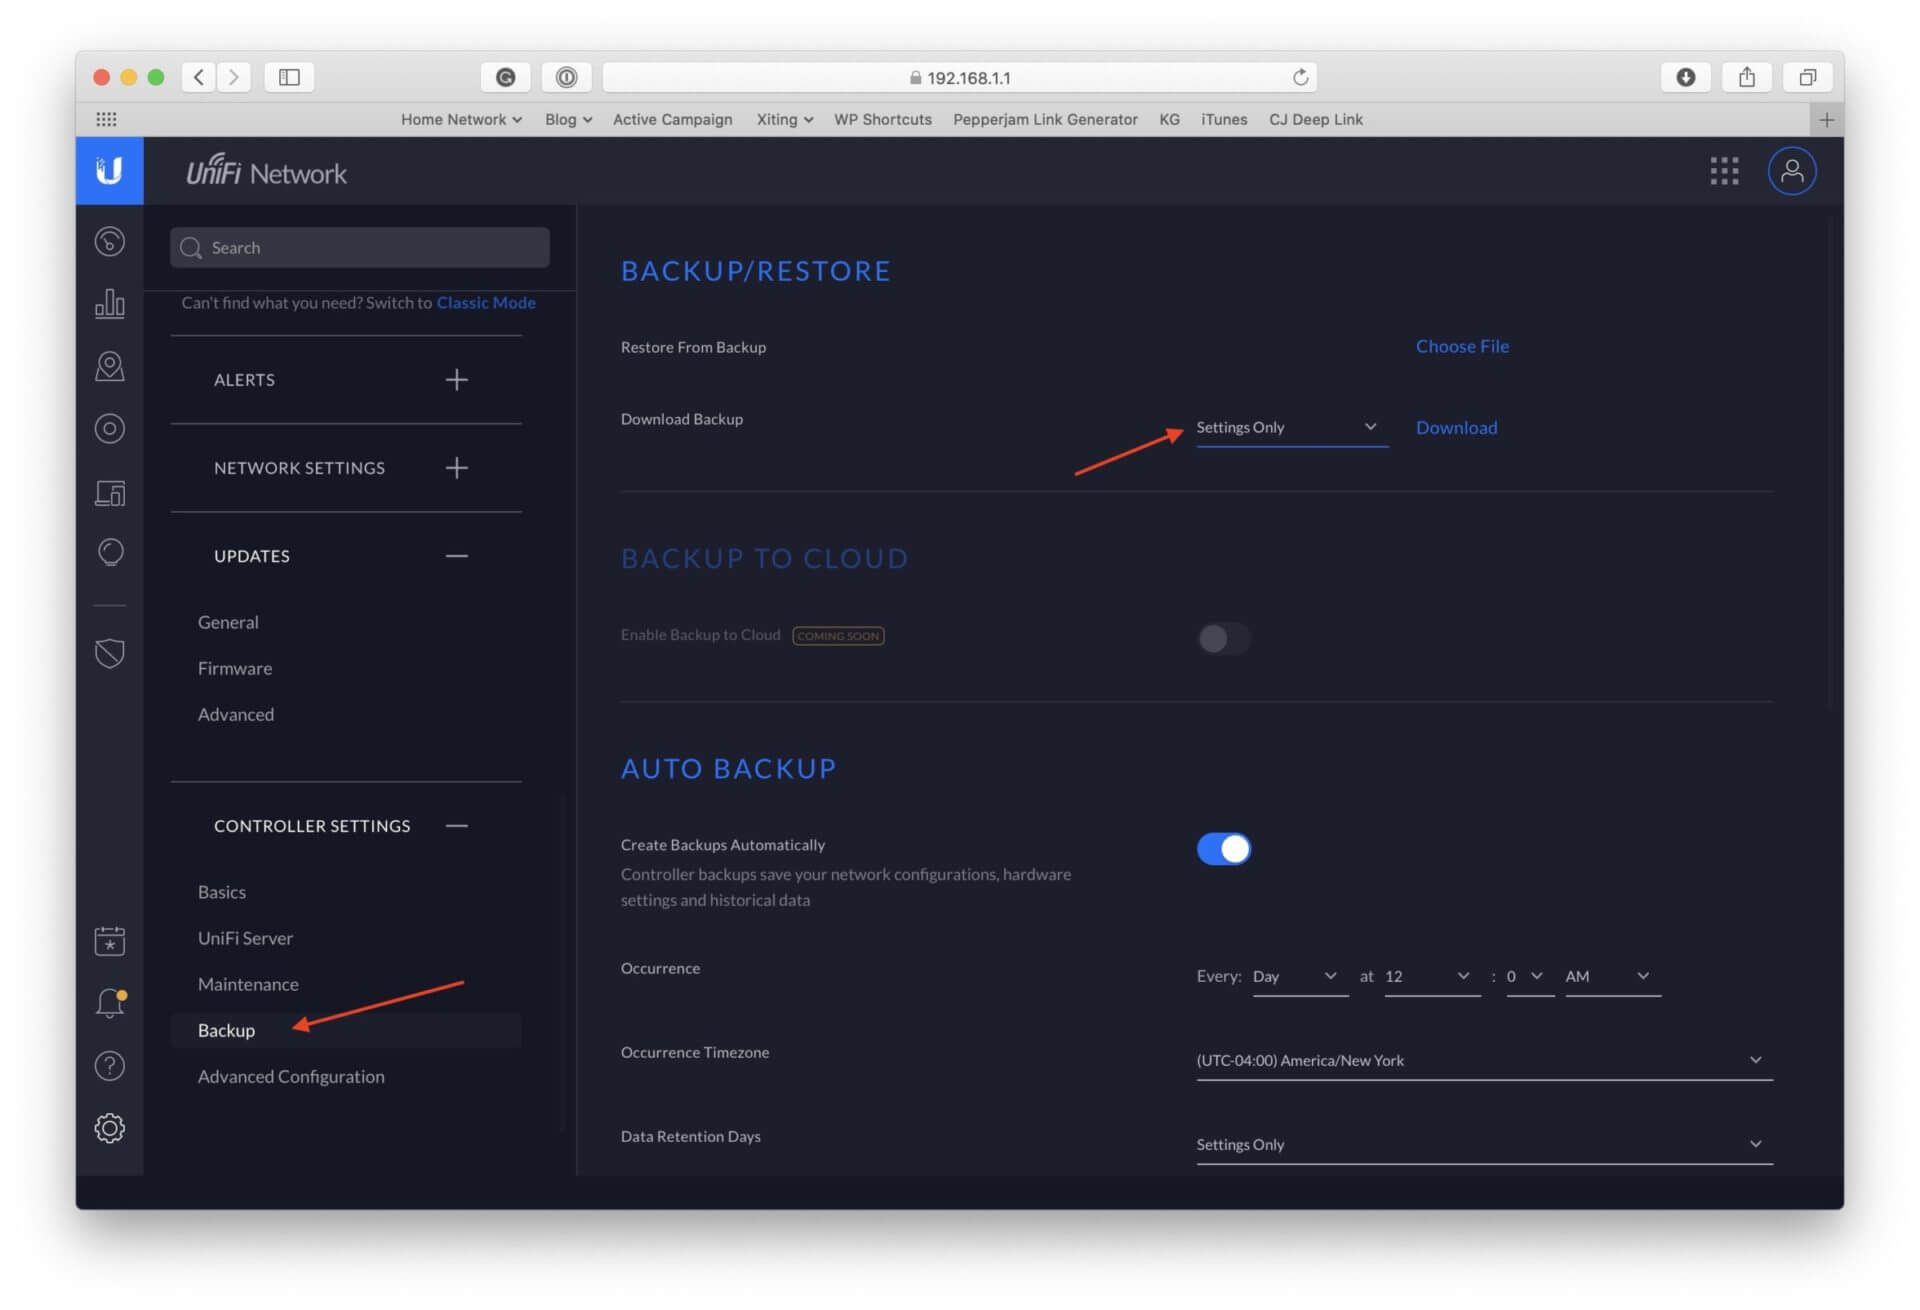Select Backup in Controller Settings
Image resolution: width=1920 pixels, height=1310 pixels.
coord(346,1030)
